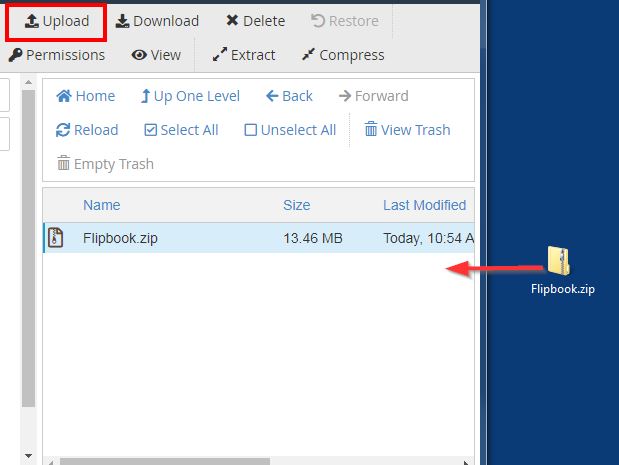Click Empty Trash

click(105, 164)
